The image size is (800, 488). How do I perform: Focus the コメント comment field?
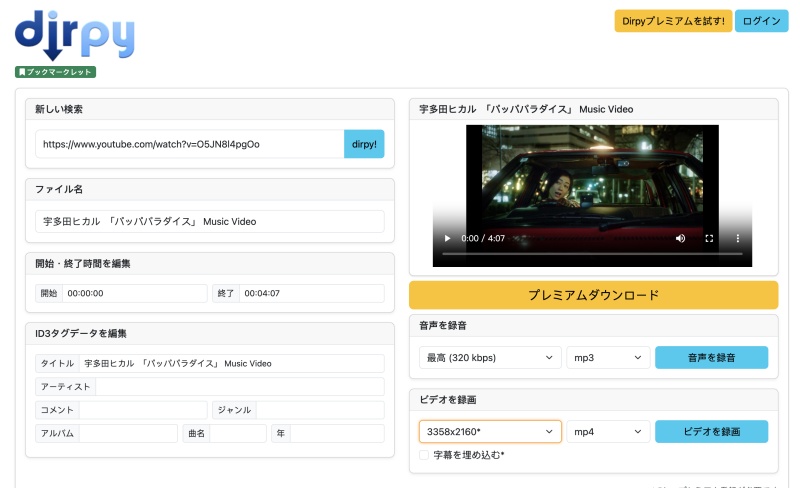click(143, 410)
